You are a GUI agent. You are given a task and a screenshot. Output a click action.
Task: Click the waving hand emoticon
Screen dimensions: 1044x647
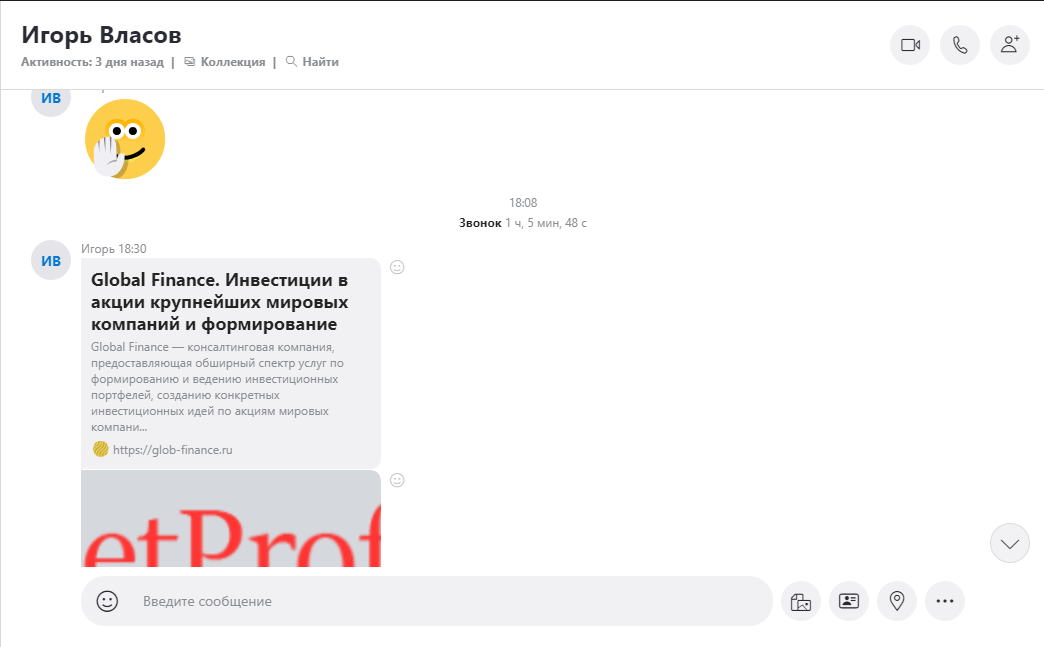click(125, 139)
